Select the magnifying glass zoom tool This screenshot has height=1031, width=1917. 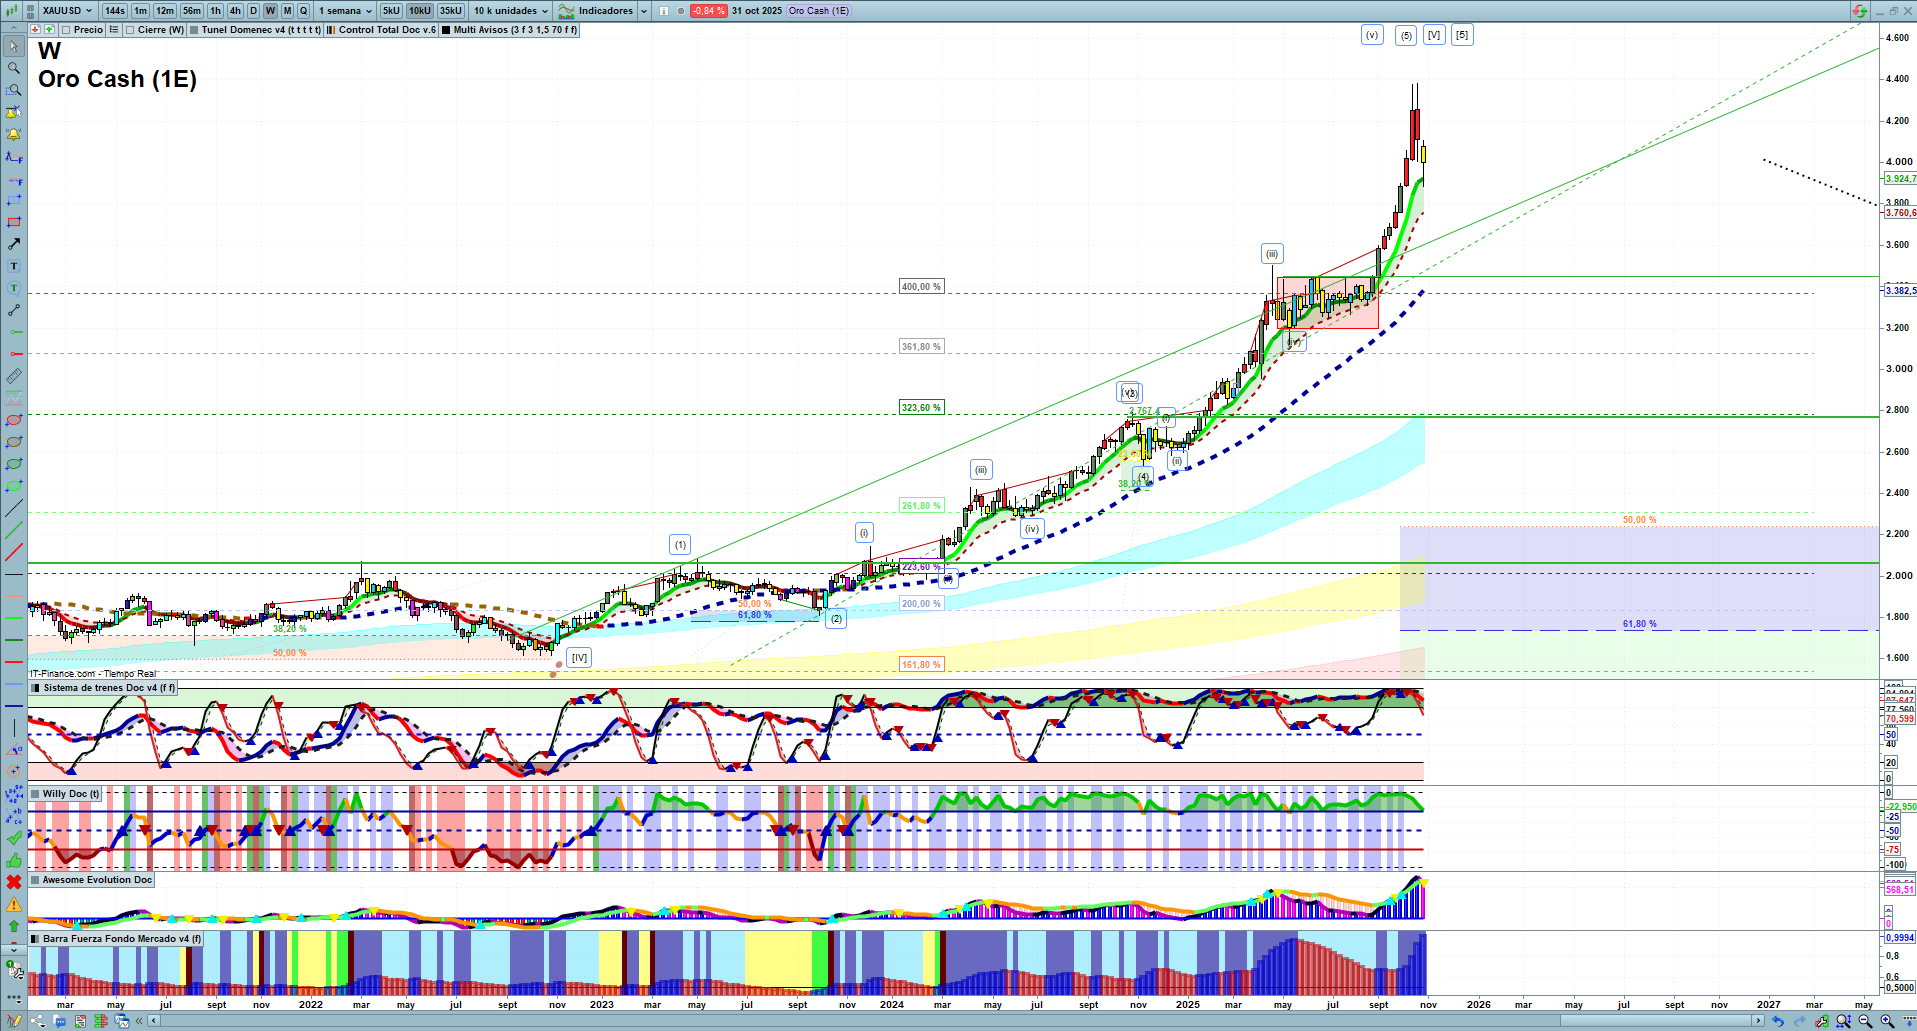coord(14,68)
